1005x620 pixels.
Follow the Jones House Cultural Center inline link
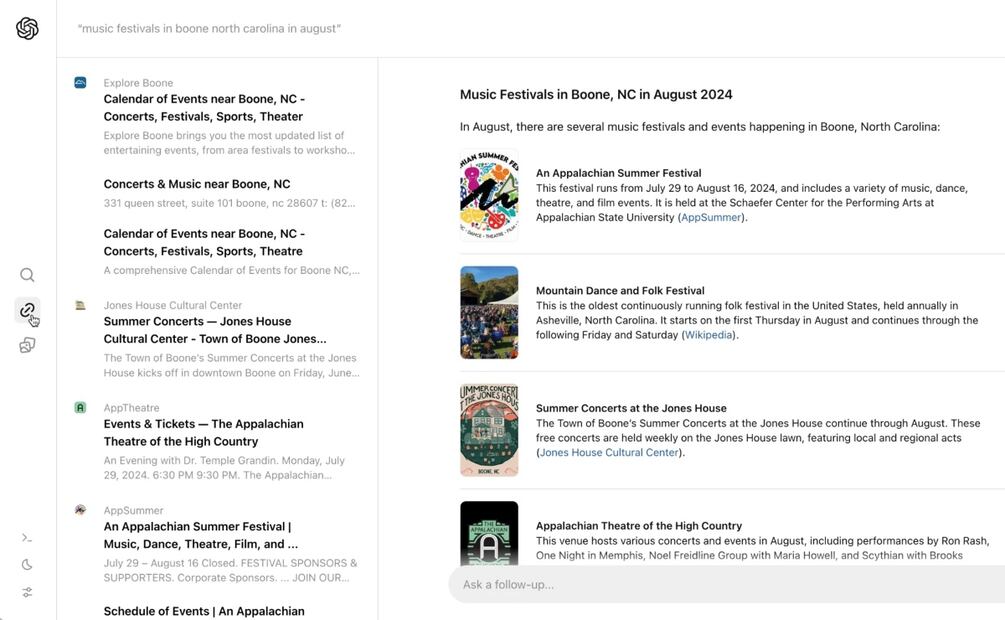tap(609, 452)
